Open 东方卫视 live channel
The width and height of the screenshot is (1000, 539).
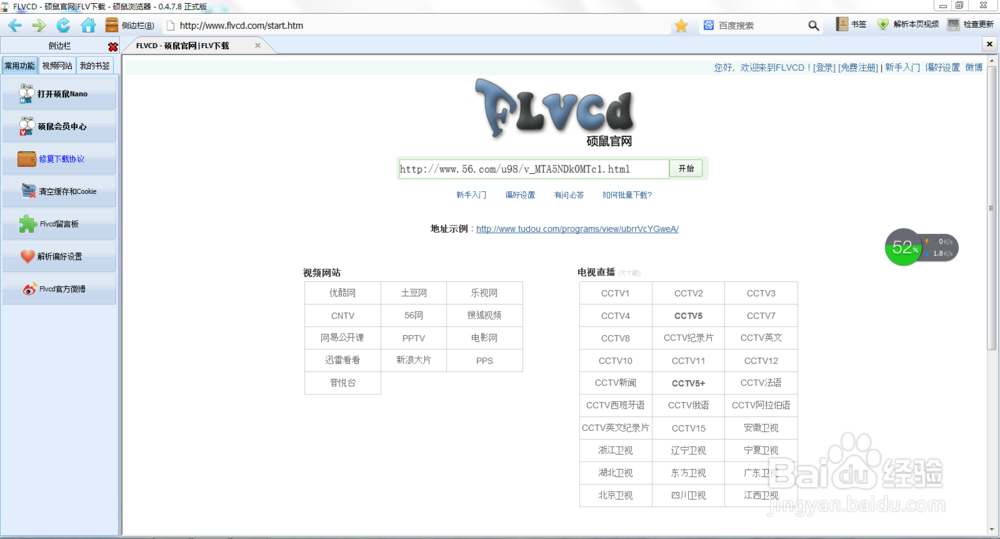click(688, 473)
